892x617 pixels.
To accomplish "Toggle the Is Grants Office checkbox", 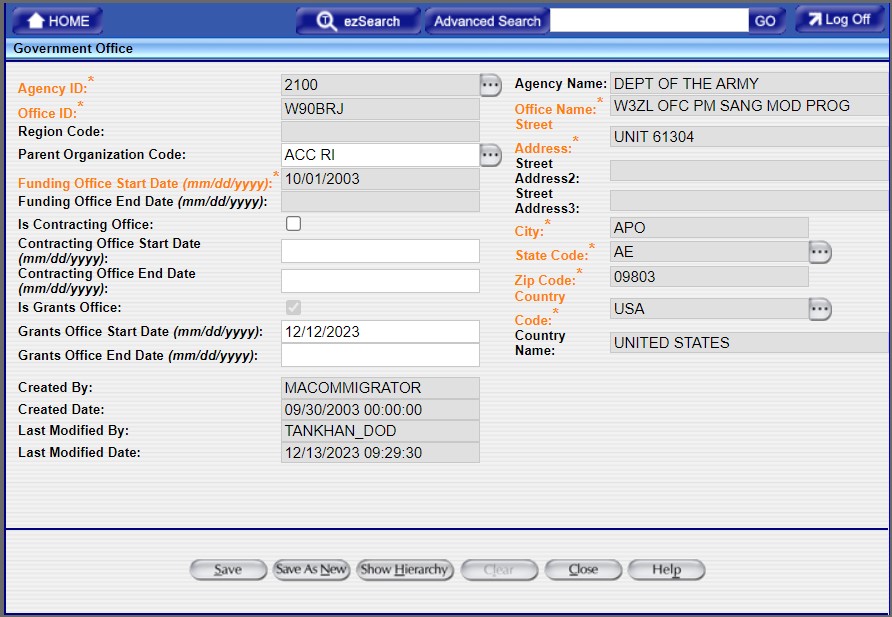I will pyautogui.click(x=293, y=307).
